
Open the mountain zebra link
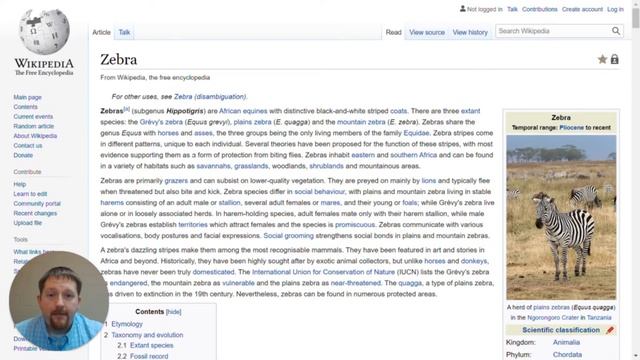coord(361,122)
